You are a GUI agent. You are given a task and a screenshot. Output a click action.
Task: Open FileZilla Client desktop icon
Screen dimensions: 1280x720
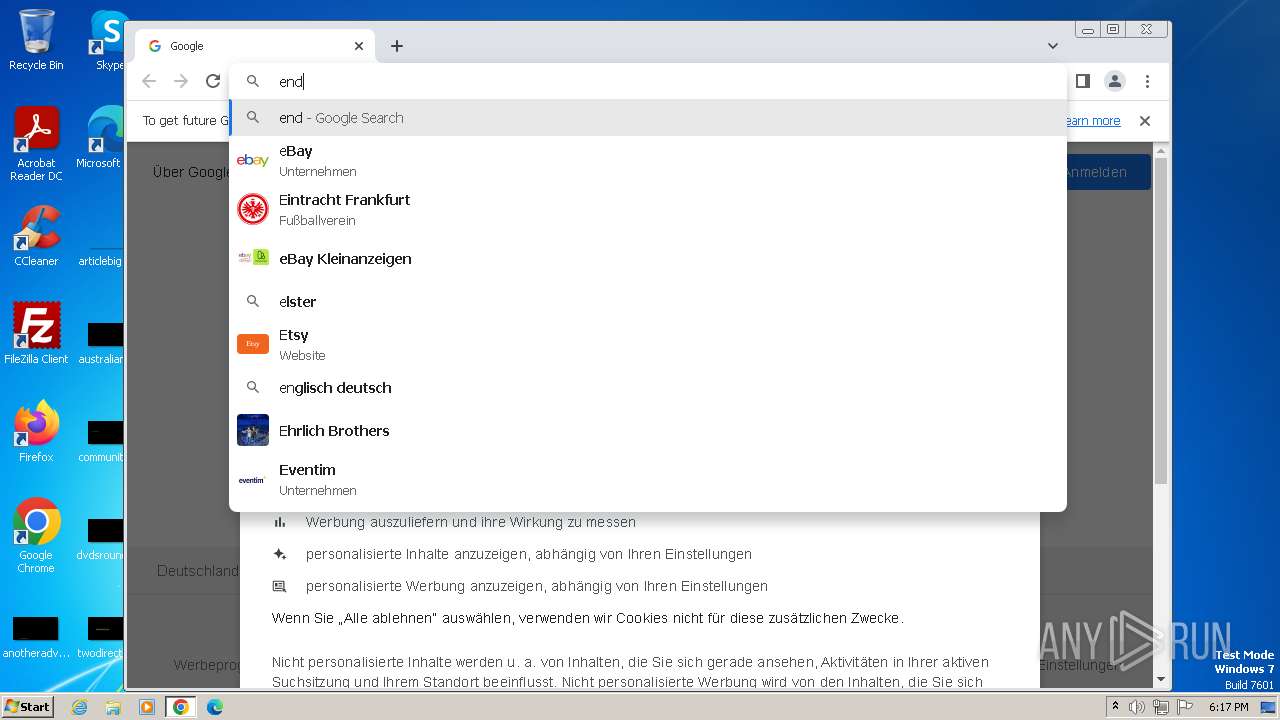tap(36, 333)
